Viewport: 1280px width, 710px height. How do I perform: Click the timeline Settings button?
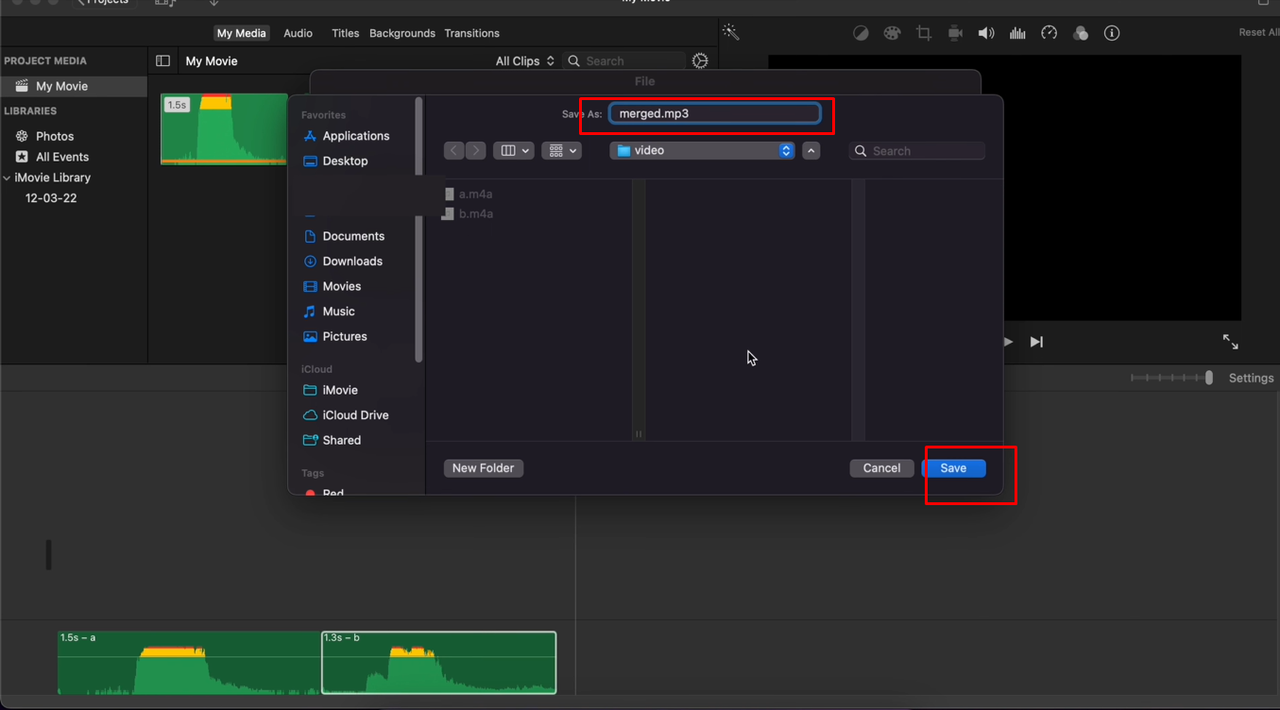[1251, 378]
